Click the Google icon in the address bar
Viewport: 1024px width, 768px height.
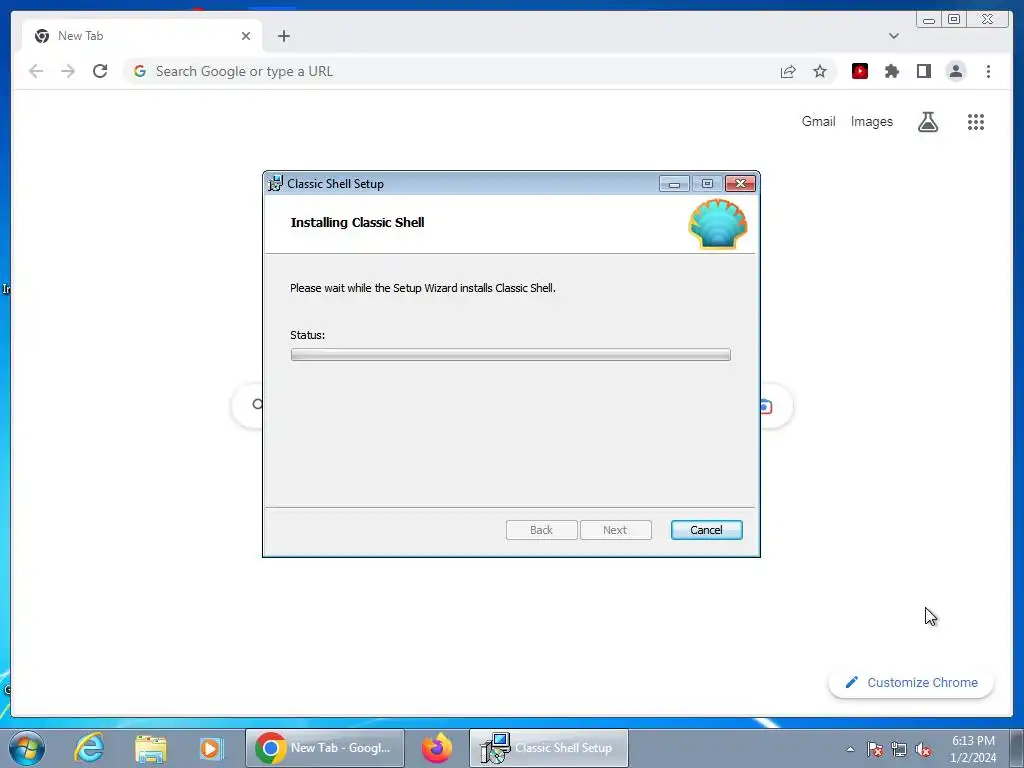140,71
